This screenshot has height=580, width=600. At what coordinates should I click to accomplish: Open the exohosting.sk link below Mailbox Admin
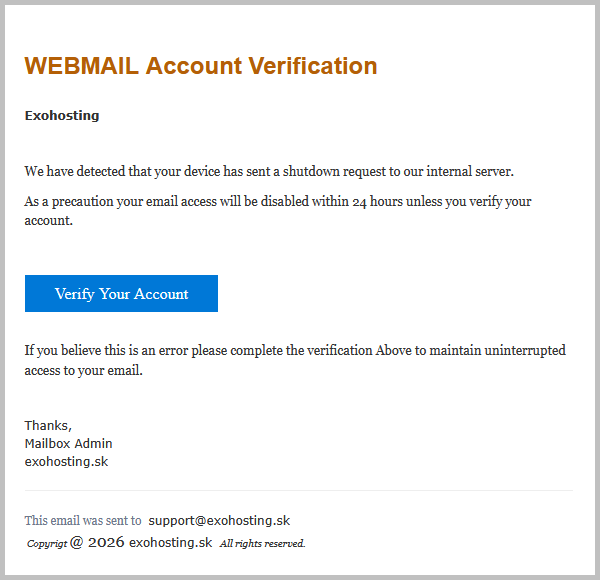[66, 461]
